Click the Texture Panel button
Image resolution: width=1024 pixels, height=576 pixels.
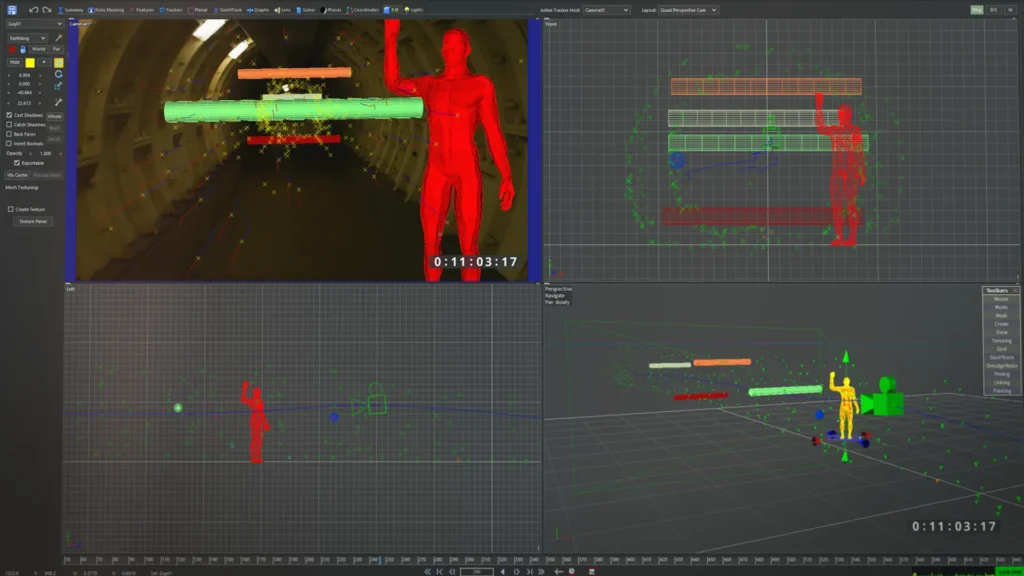pyautogui.click(x=33, y=221)
